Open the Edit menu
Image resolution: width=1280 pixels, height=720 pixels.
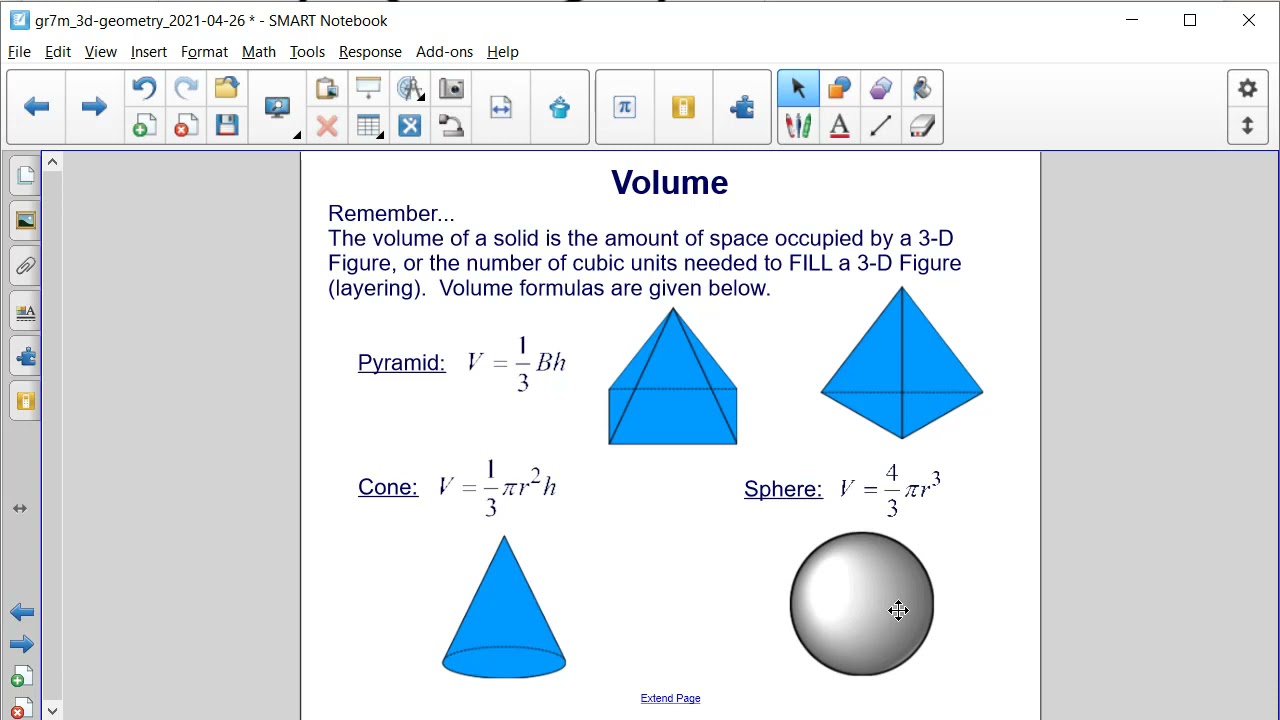tap(58, 52)
